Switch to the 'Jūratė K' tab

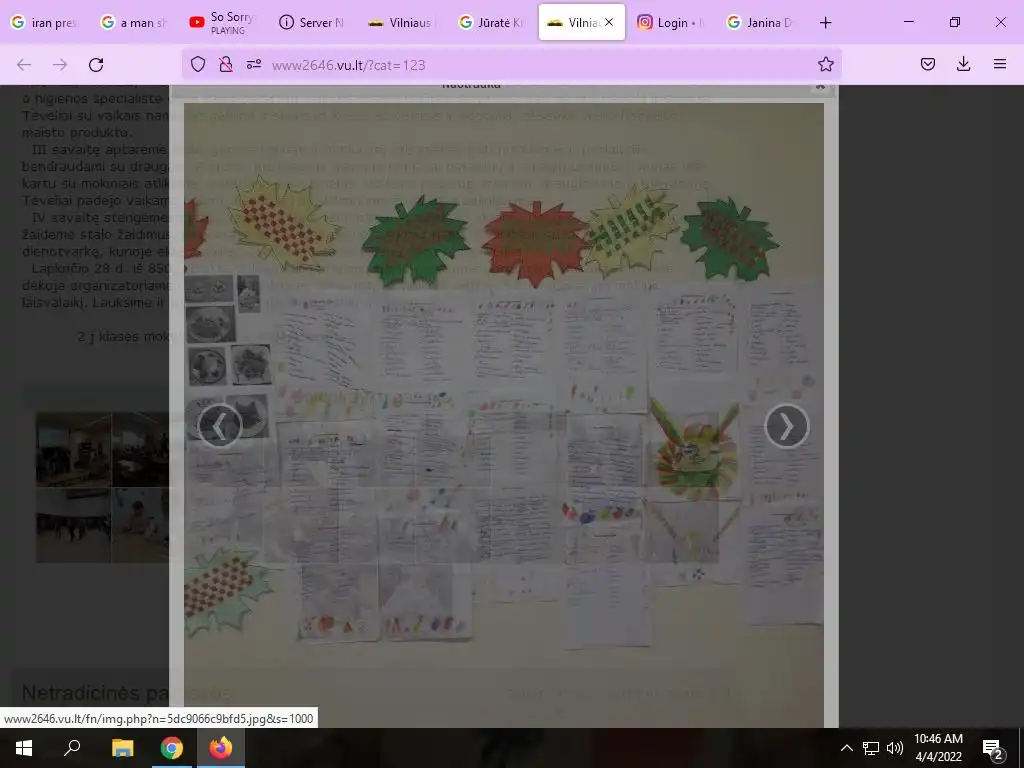click(x=492, y=23)
